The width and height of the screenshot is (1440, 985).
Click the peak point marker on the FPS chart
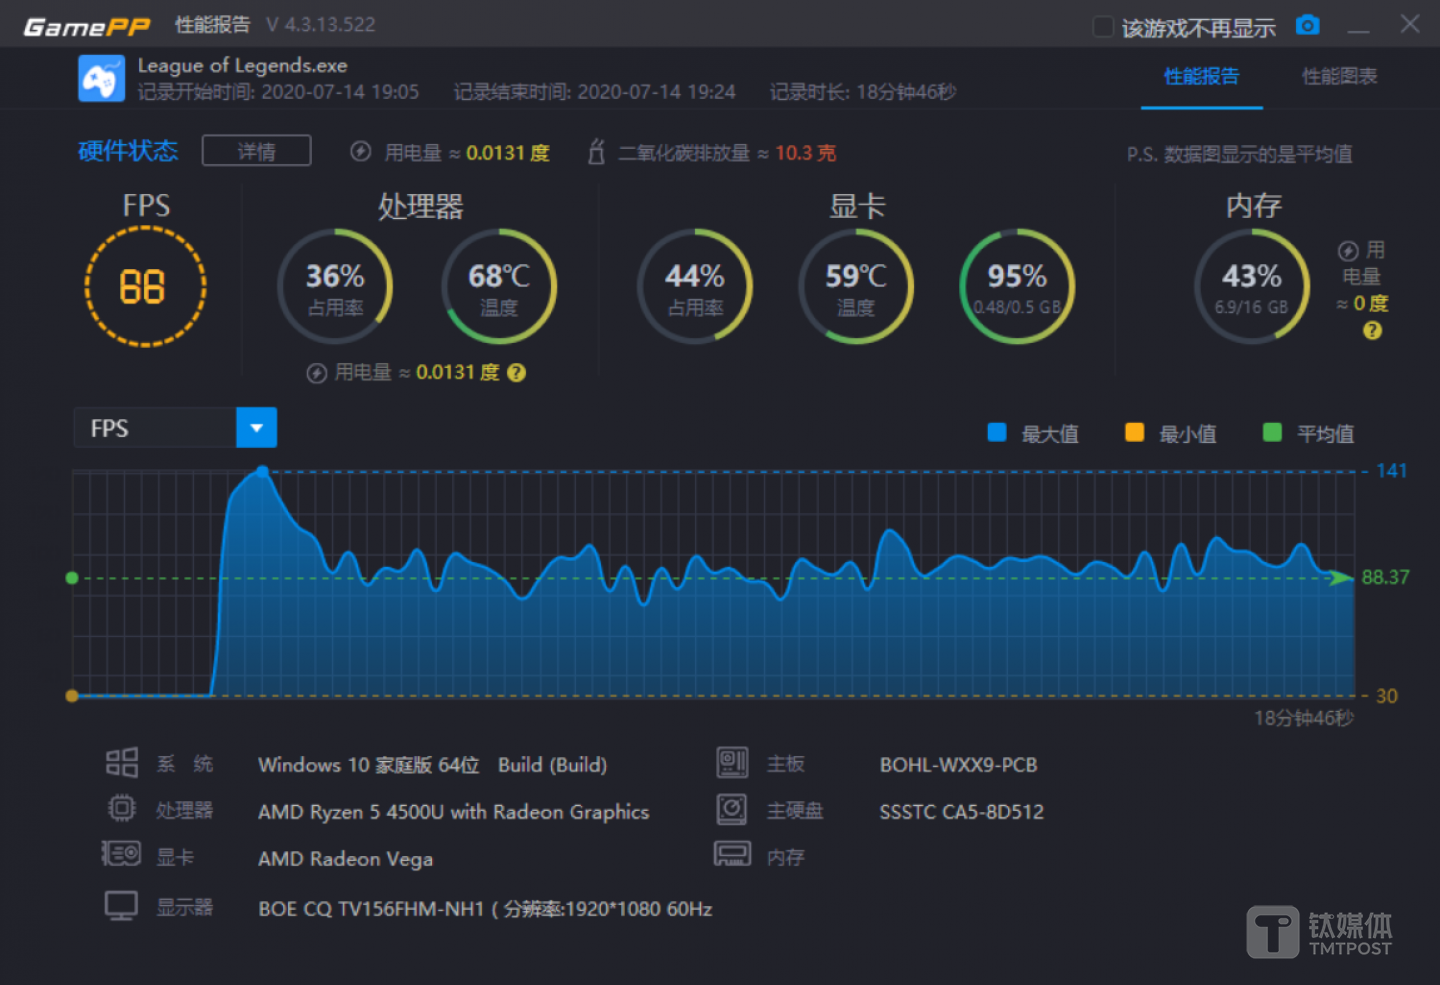point(262,471)
